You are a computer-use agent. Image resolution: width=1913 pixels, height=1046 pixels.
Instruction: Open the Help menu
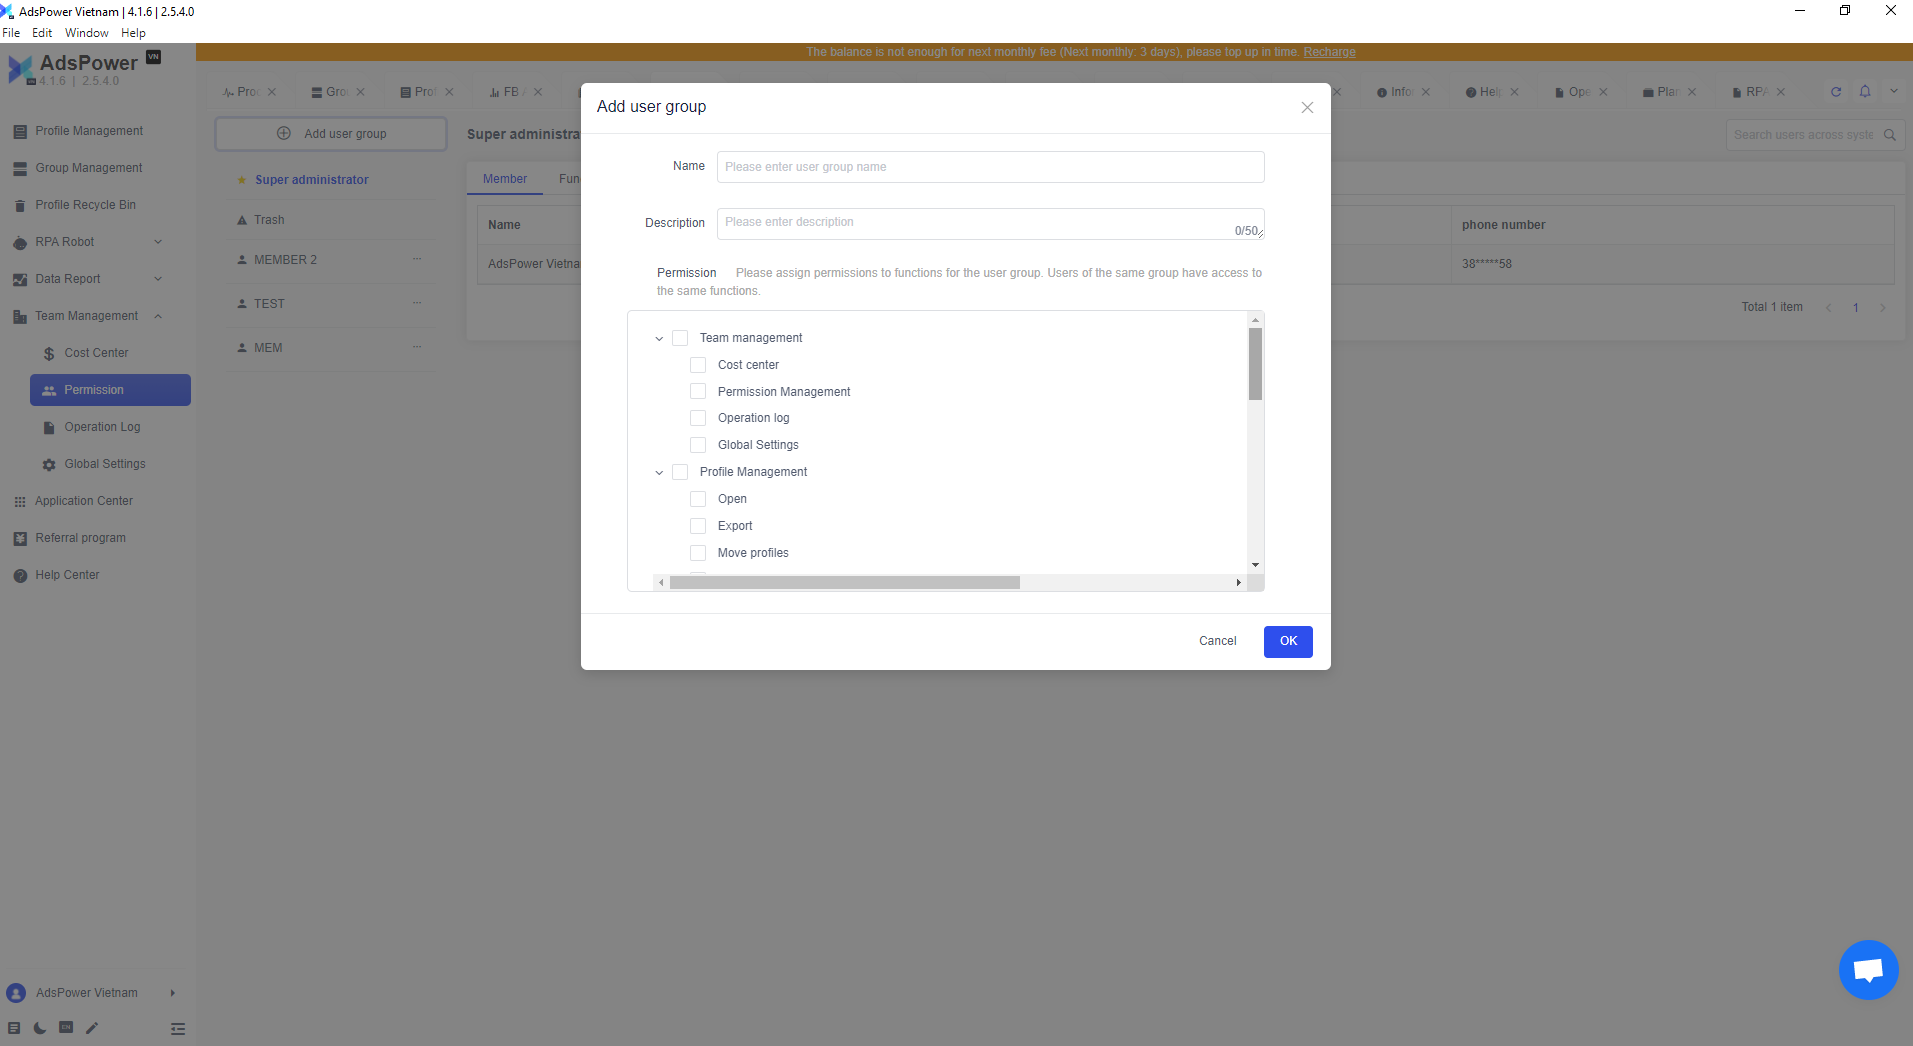pyautogui.click(x=133, y=33)
